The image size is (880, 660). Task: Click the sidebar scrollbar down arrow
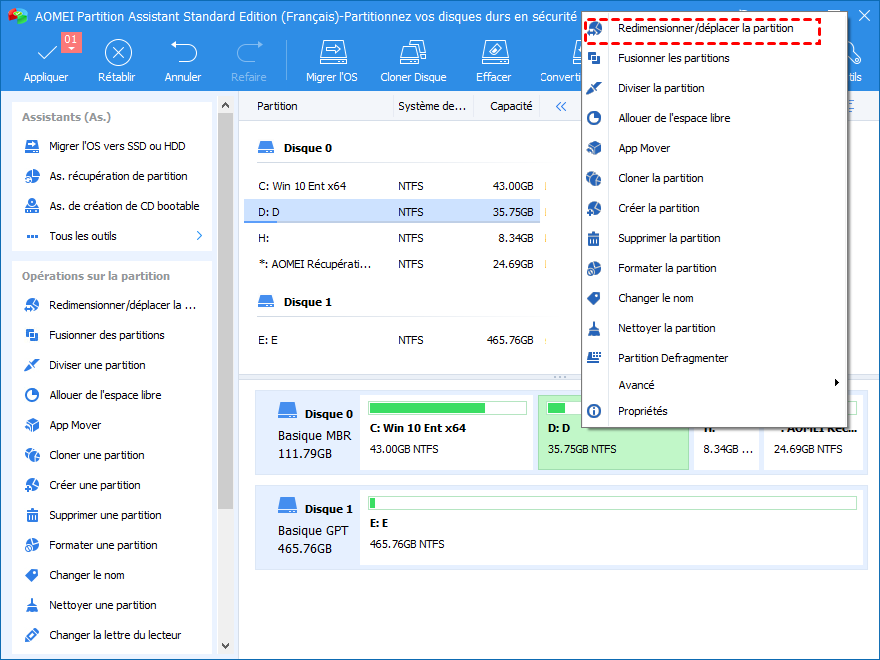tap(226, 646)
